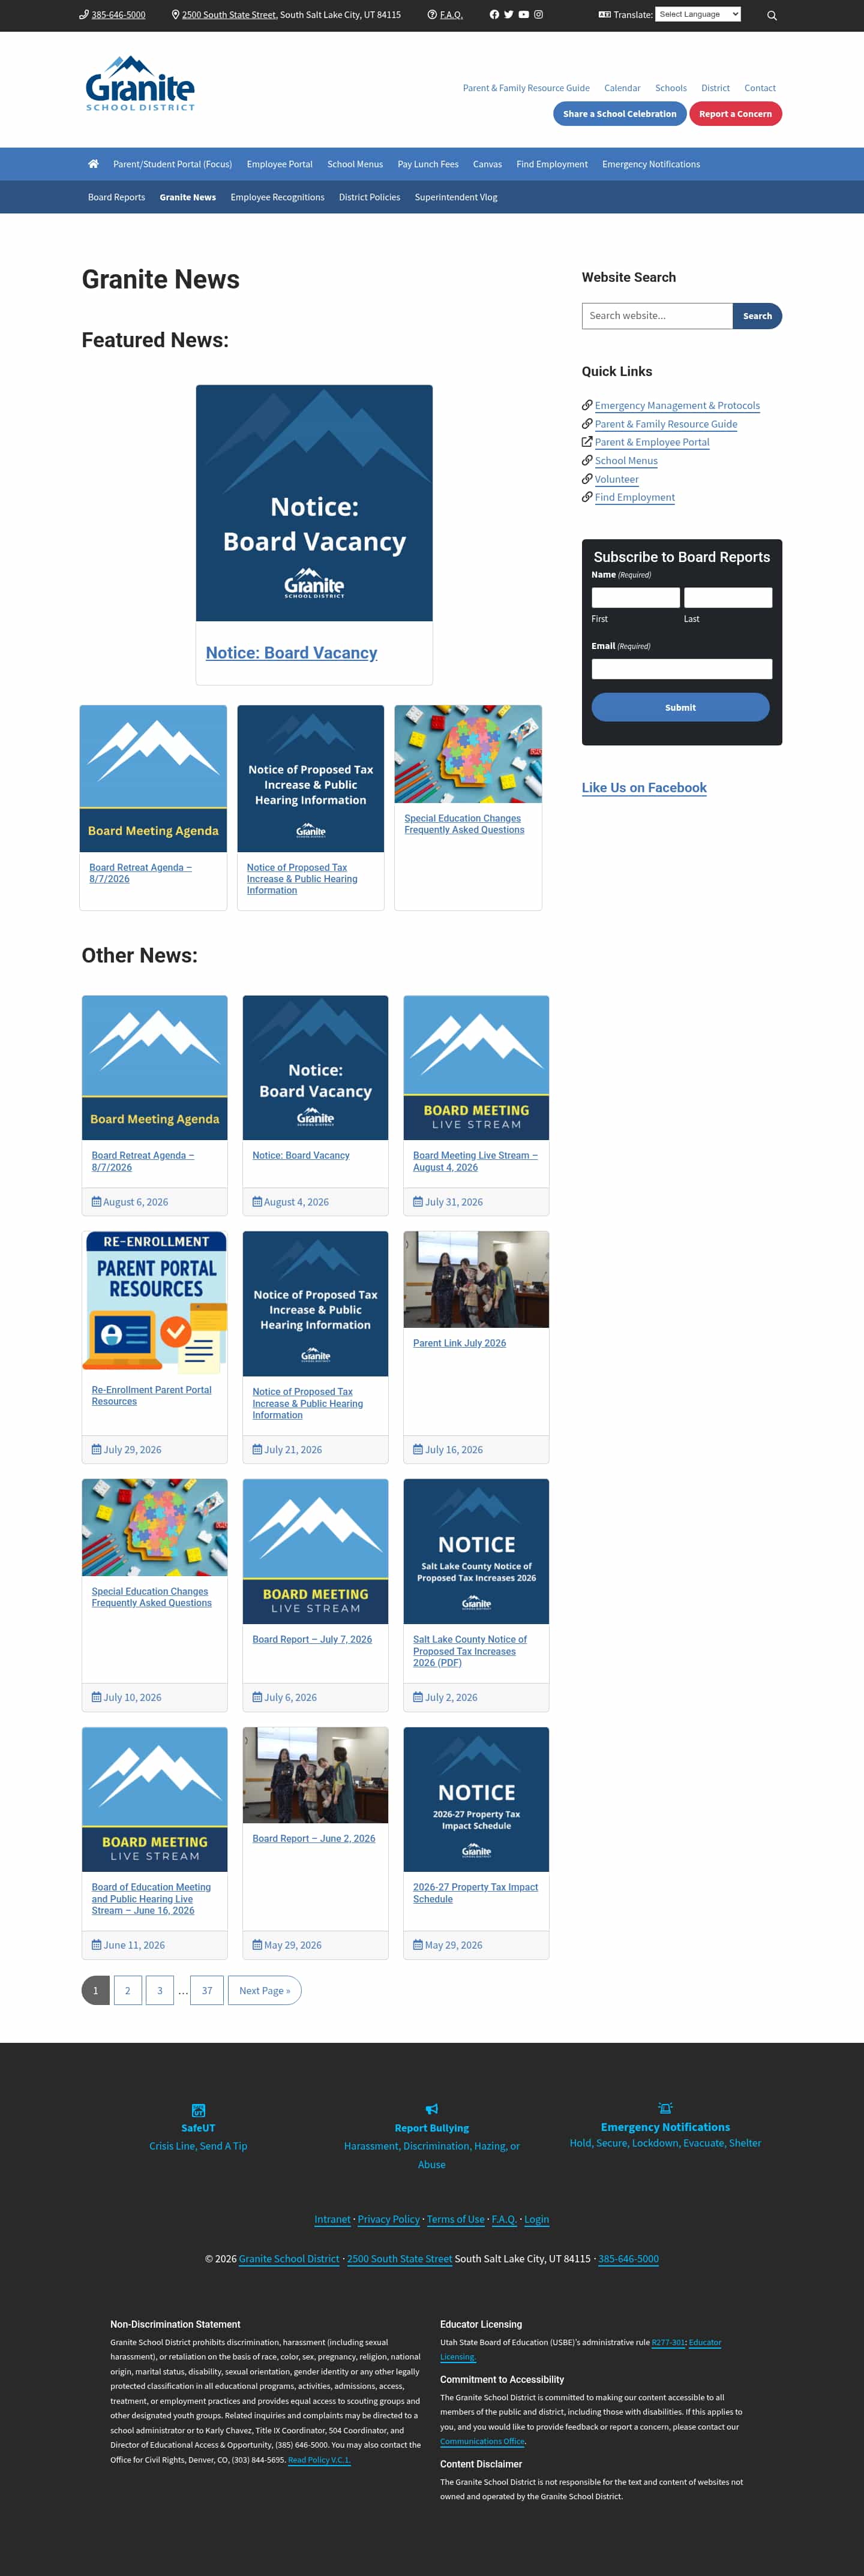The image size is (864, 2576).
Task: Open Read Policy V.C.1. link
Action: [319, 2459]
